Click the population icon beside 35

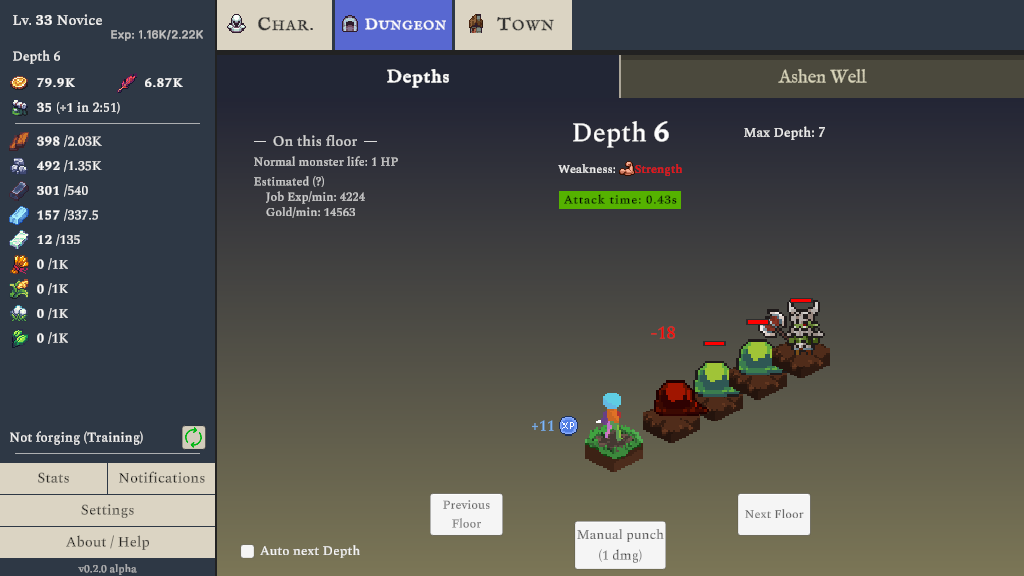click(20, 107)
